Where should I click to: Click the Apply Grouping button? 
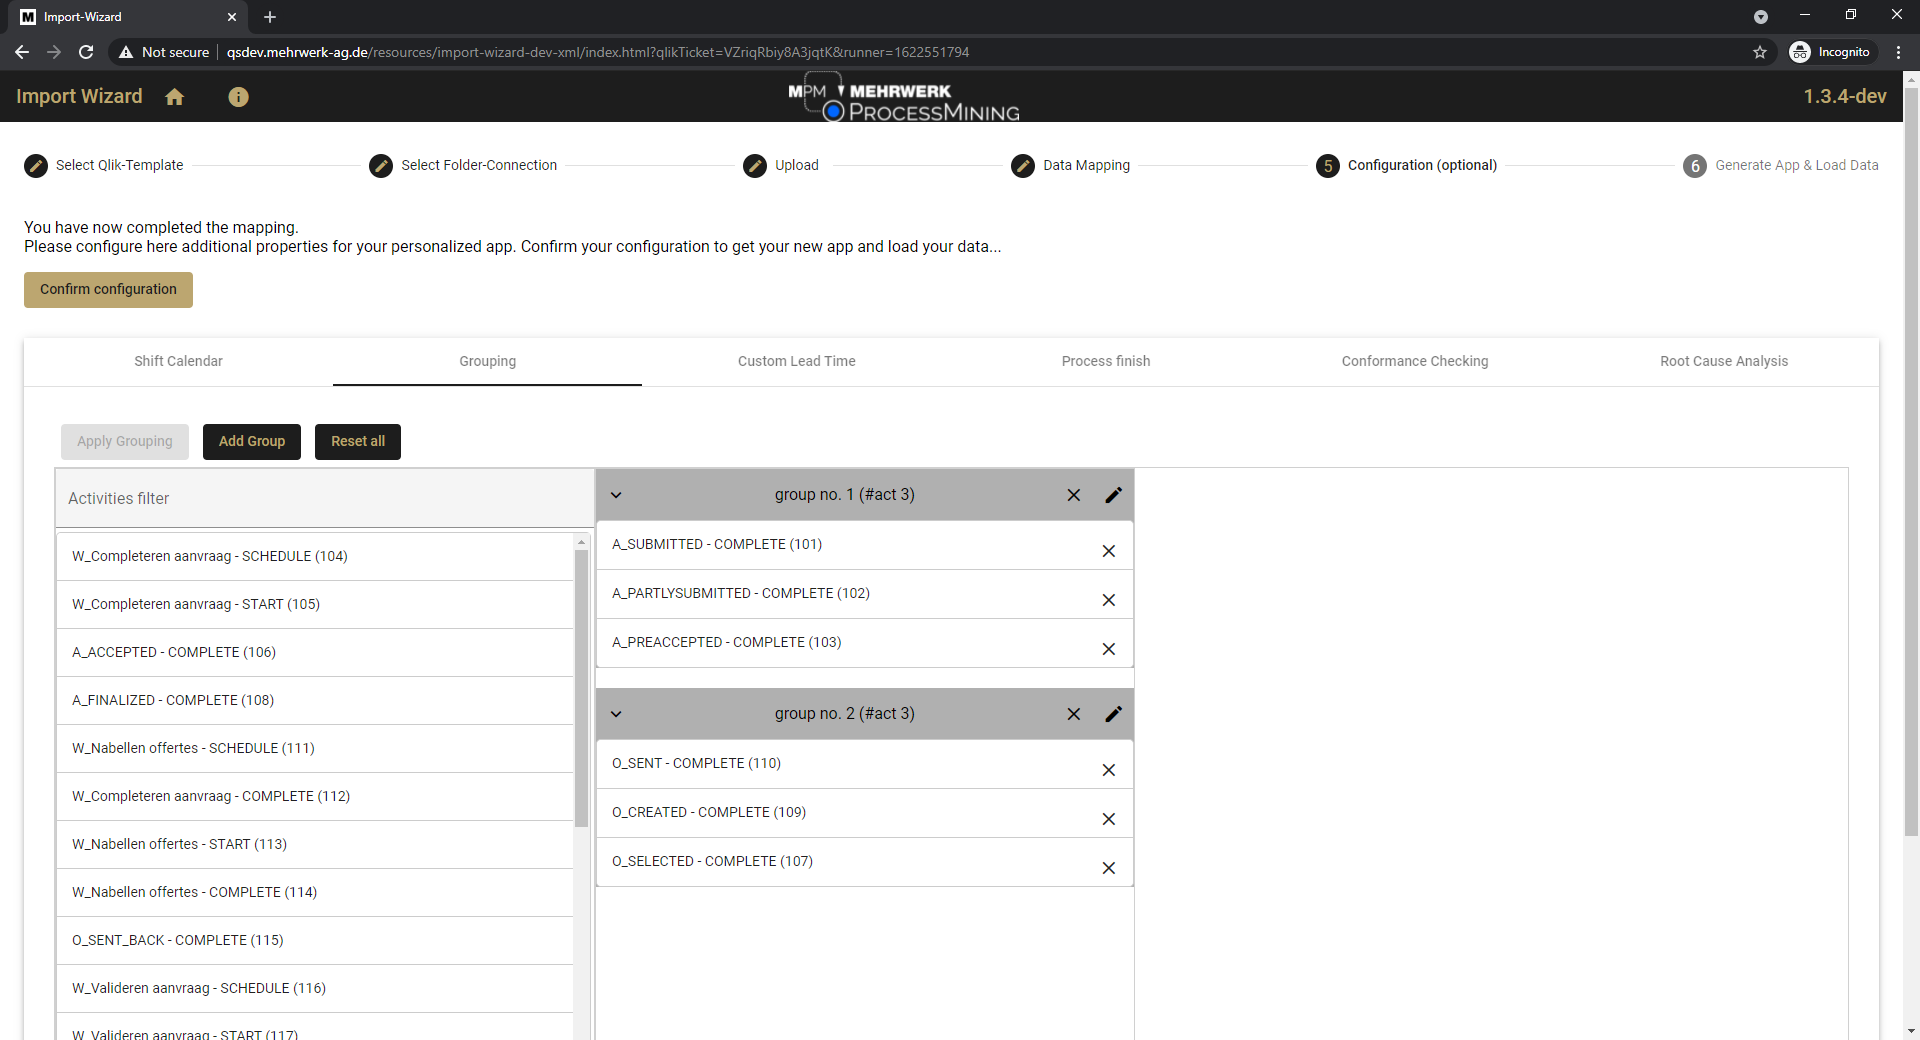(x=125, y=442)
